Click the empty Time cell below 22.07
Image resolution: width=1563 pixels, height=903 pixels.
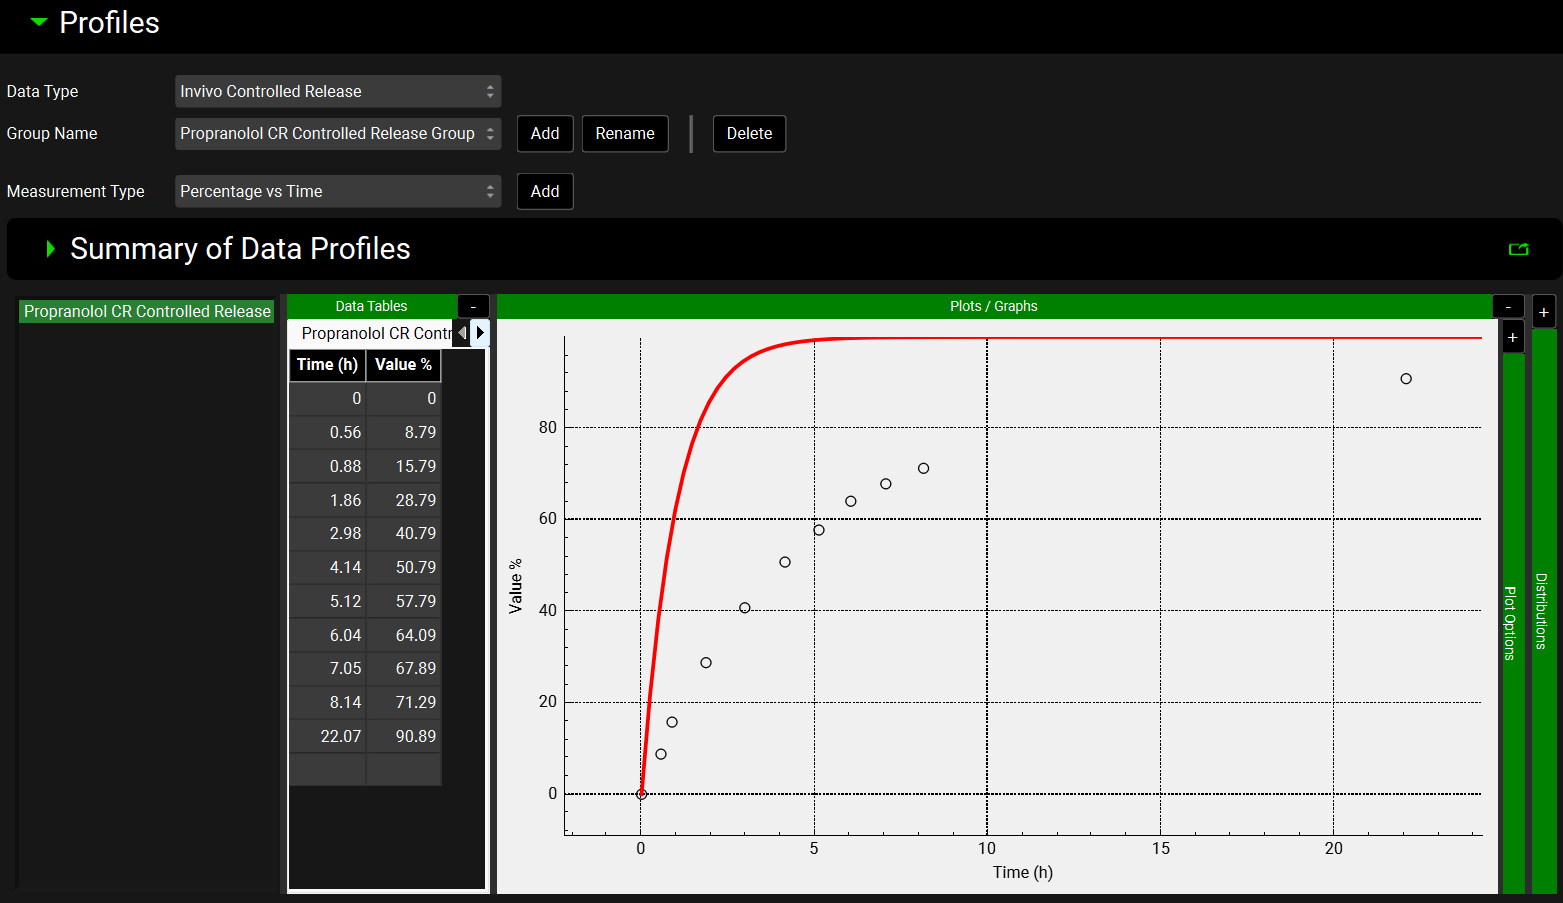click(327, 769)
